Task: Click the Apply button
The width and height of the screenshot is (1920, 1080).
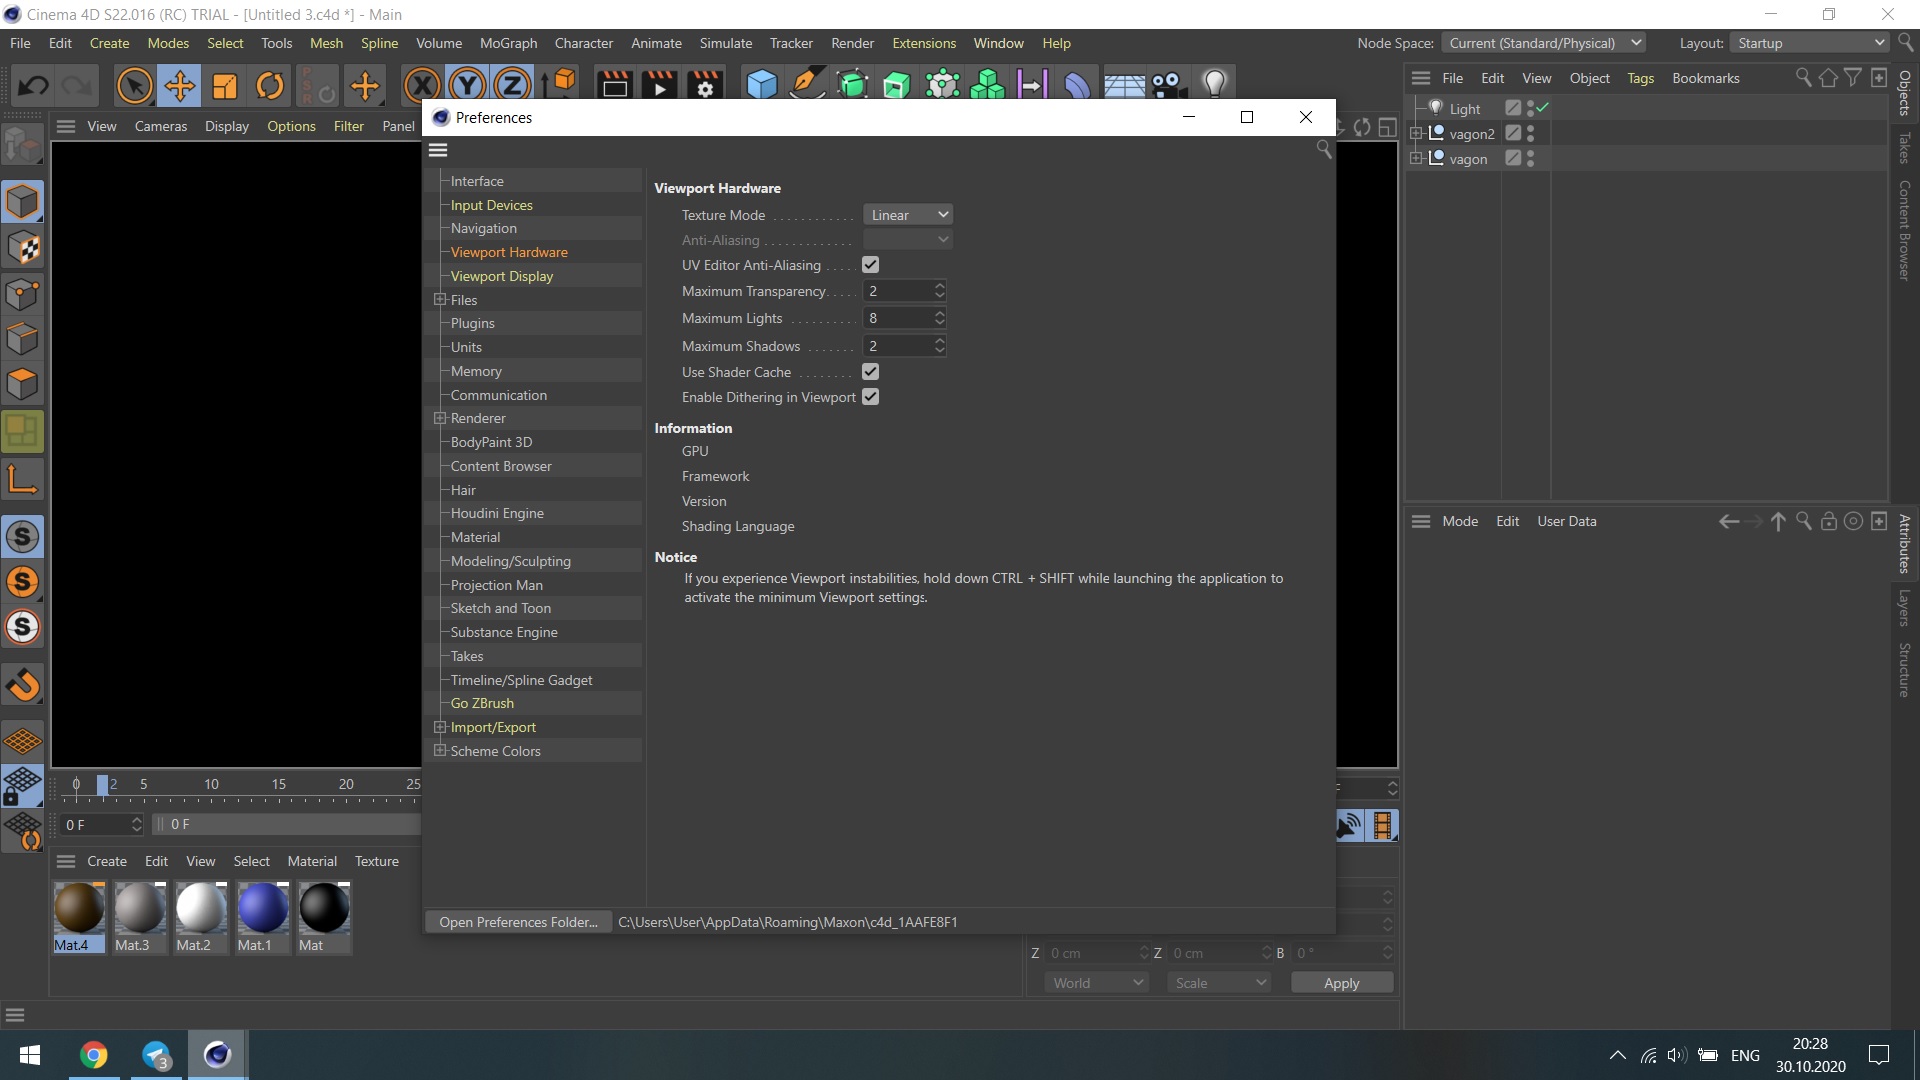Action: 1341,983
